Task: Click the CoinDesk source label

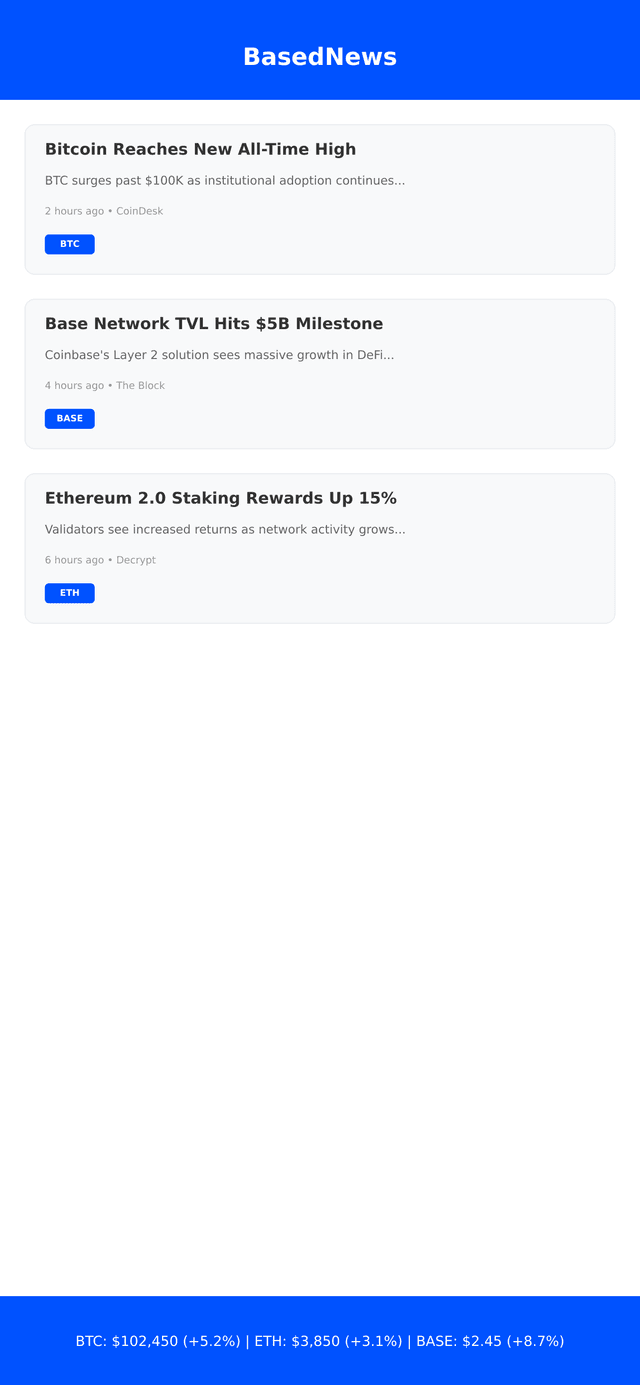Action: pyautogui.click(x=138, y=210)
